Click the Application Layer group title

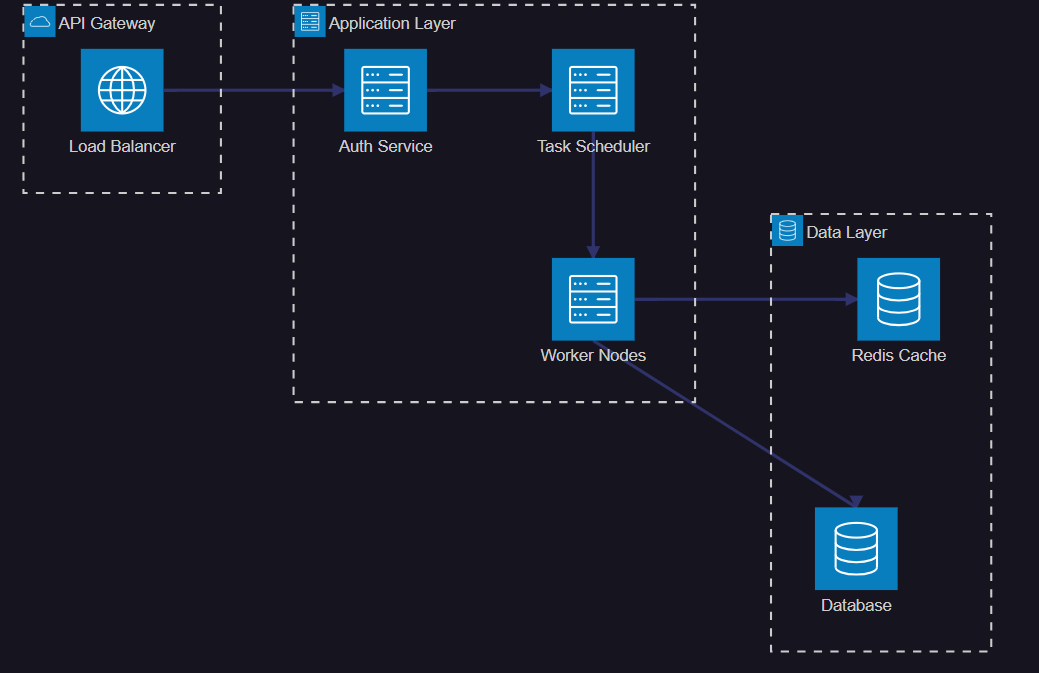392,23
